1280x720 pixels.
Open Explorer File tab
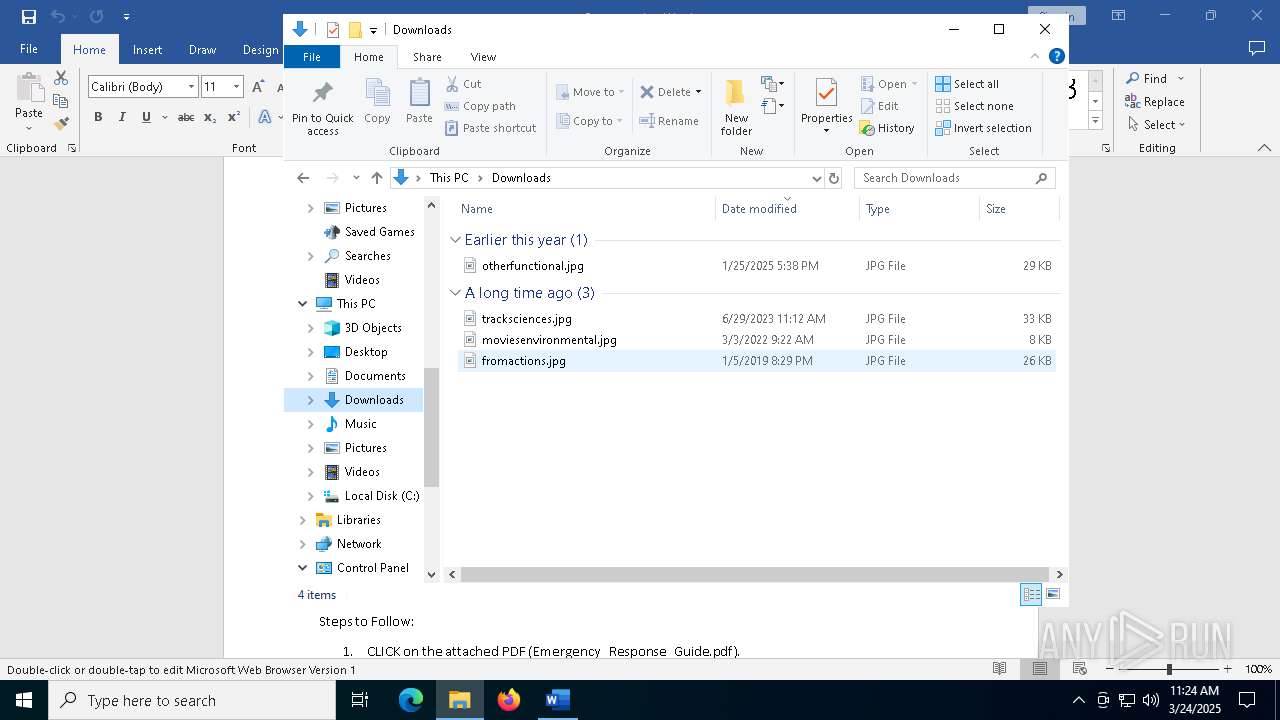pyautogui.click(x=312, y=57)
